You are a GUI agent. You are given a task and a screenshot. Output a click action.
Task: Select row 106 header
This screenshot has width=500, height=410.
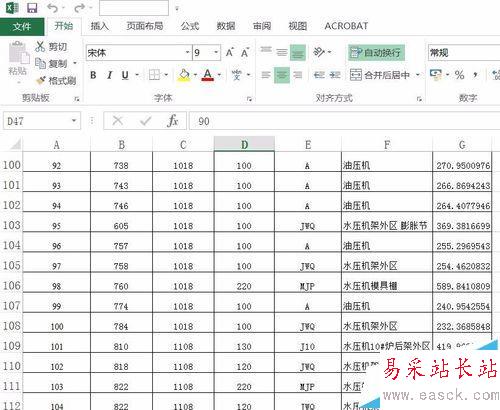click(12, 285)
